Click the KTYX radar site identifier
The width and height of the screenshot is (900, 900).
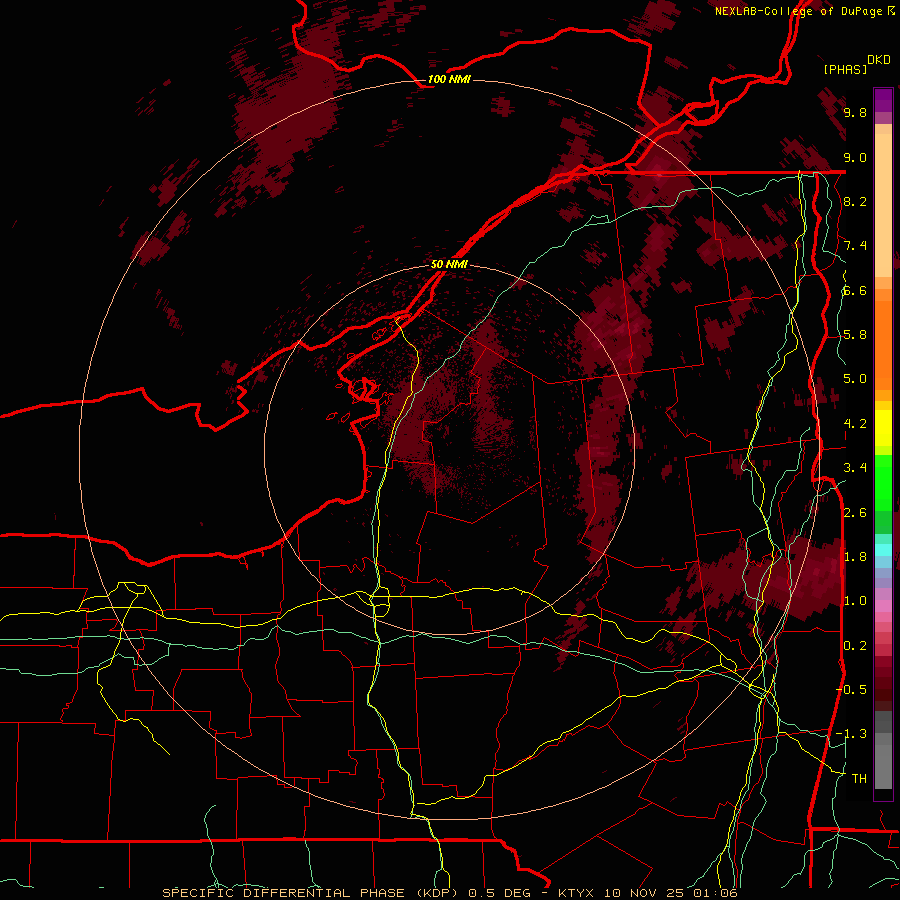pos(577,893)
